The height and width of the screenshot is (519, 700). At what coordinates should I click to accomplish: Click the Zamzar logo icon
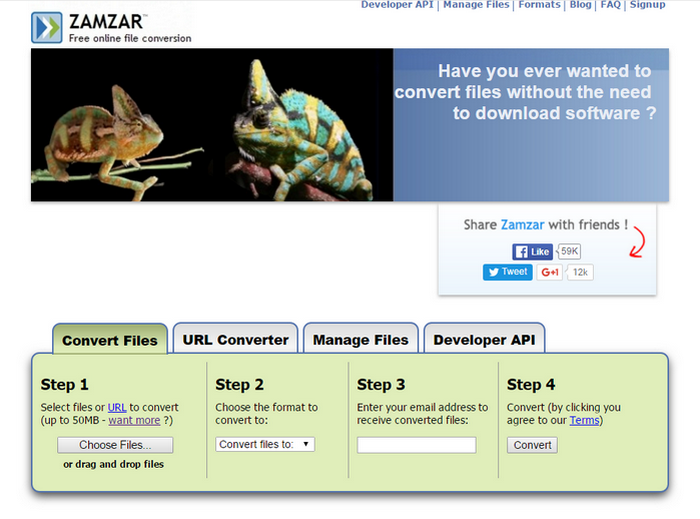pyautogui.click(x=46, y=28)
